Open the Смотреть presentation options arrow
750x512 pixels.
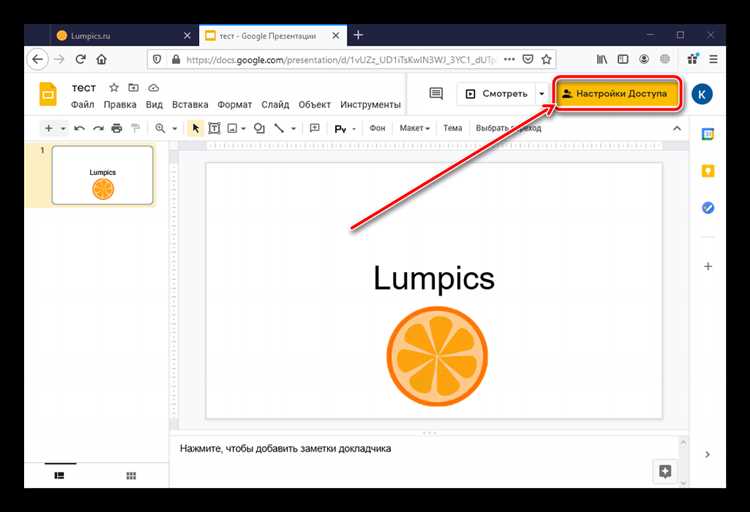click(541, 94)
